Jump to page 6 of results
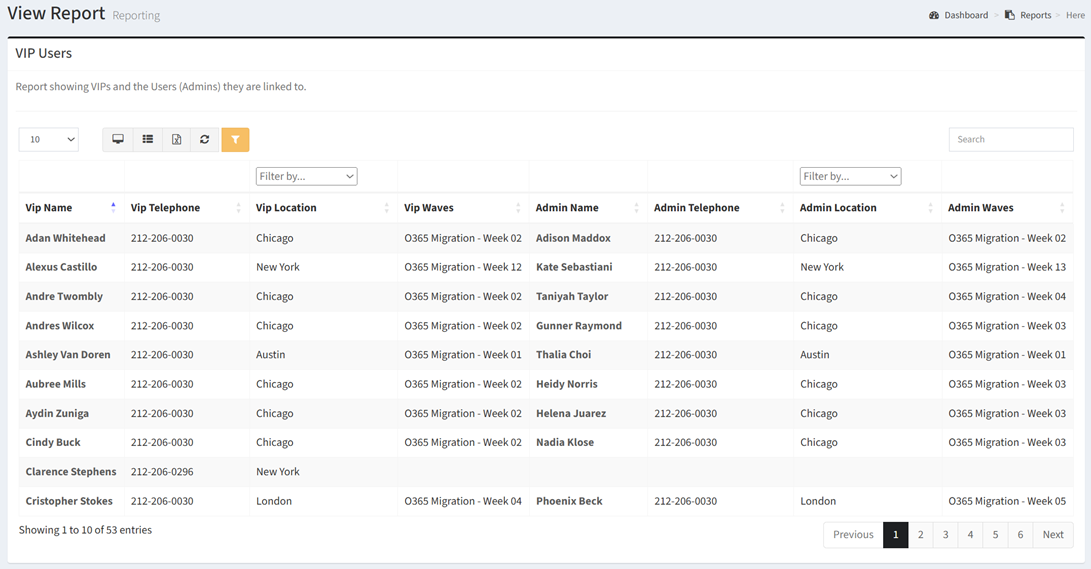The width and height of the screenshot is (1091, 569). point(1020,535)
